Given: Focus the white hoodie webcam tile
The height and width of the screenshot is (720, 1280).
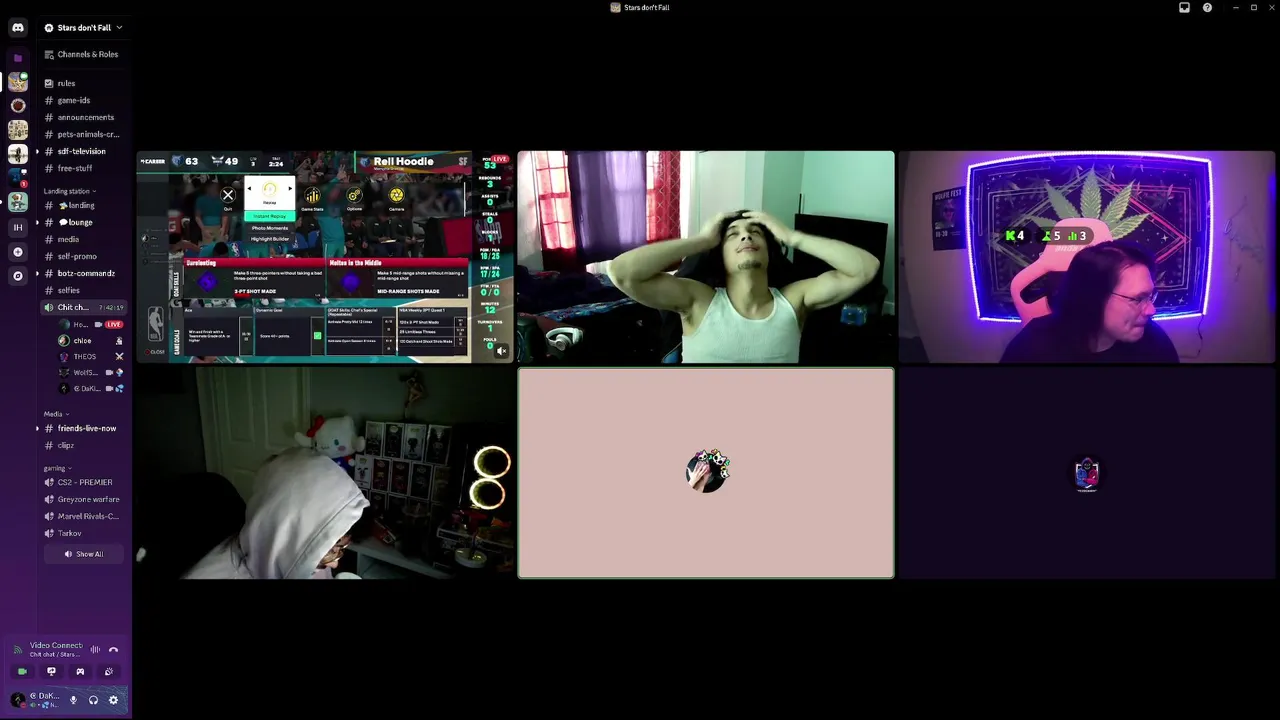Looking at the screenshot, I should pyautogui.click(x=325, y=473).
